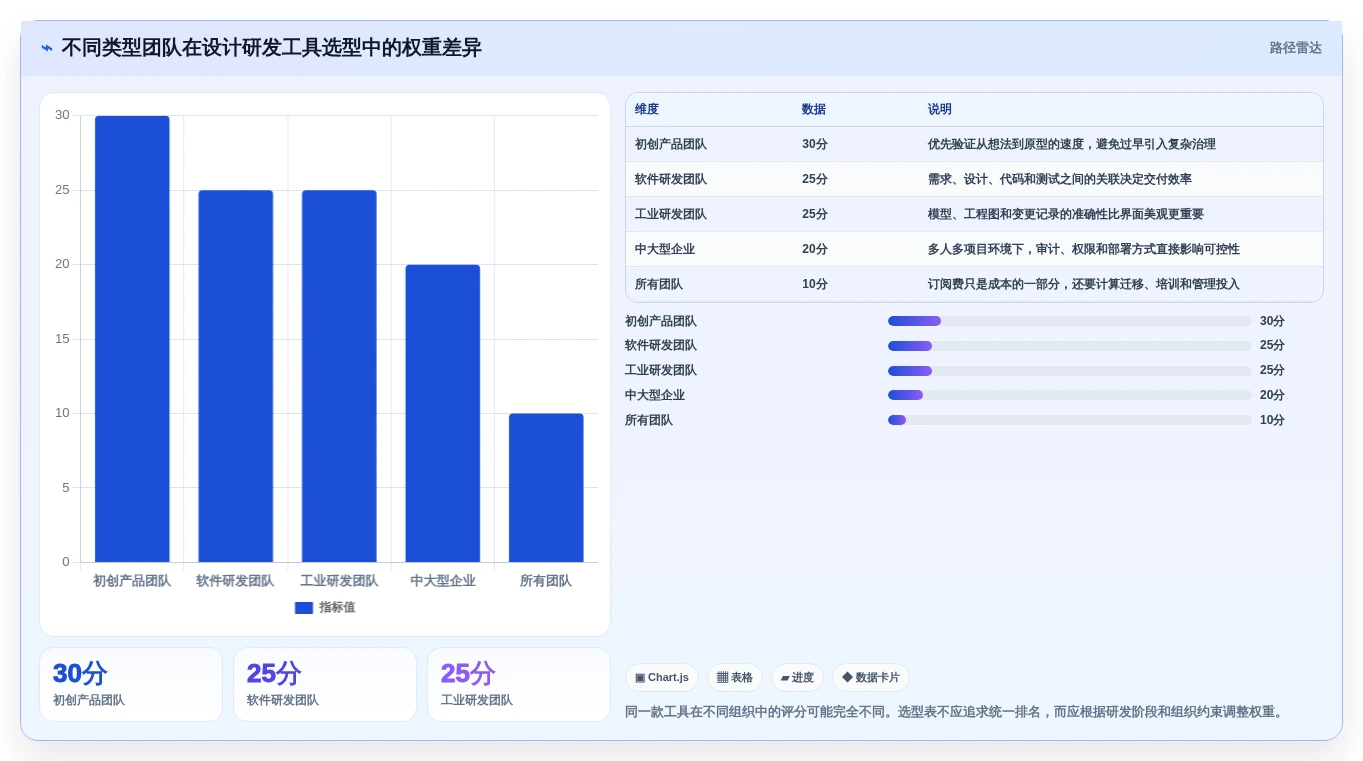Click the 20分 value beside progress bar
Viewport: 1363px width, 761px height.
point(1272,396)
